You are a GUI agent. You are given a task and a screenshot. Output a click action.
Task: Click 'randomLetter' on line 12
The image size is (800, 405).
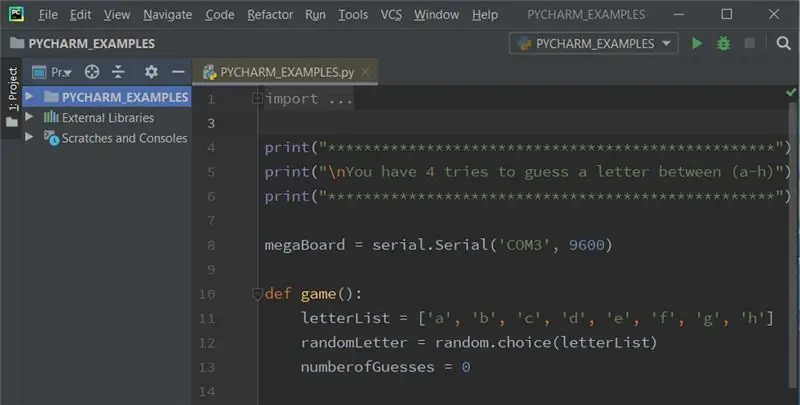[x=354, y=343]
